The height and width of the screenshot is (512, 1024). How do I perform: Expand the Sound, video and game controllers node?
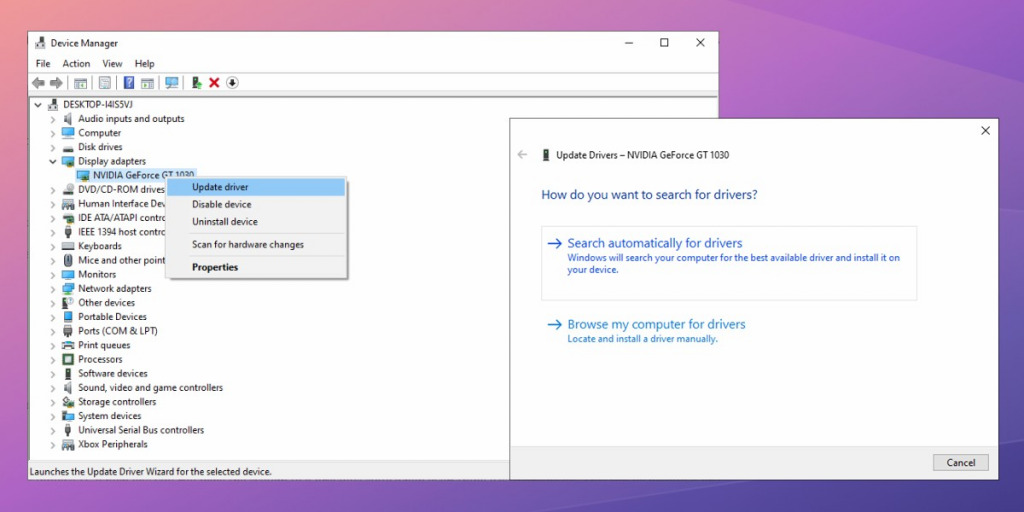53,388
